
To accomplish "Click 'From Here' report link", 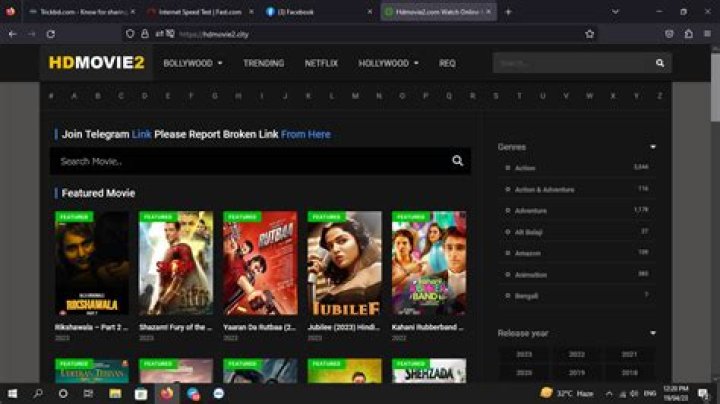I will [305, 134].
